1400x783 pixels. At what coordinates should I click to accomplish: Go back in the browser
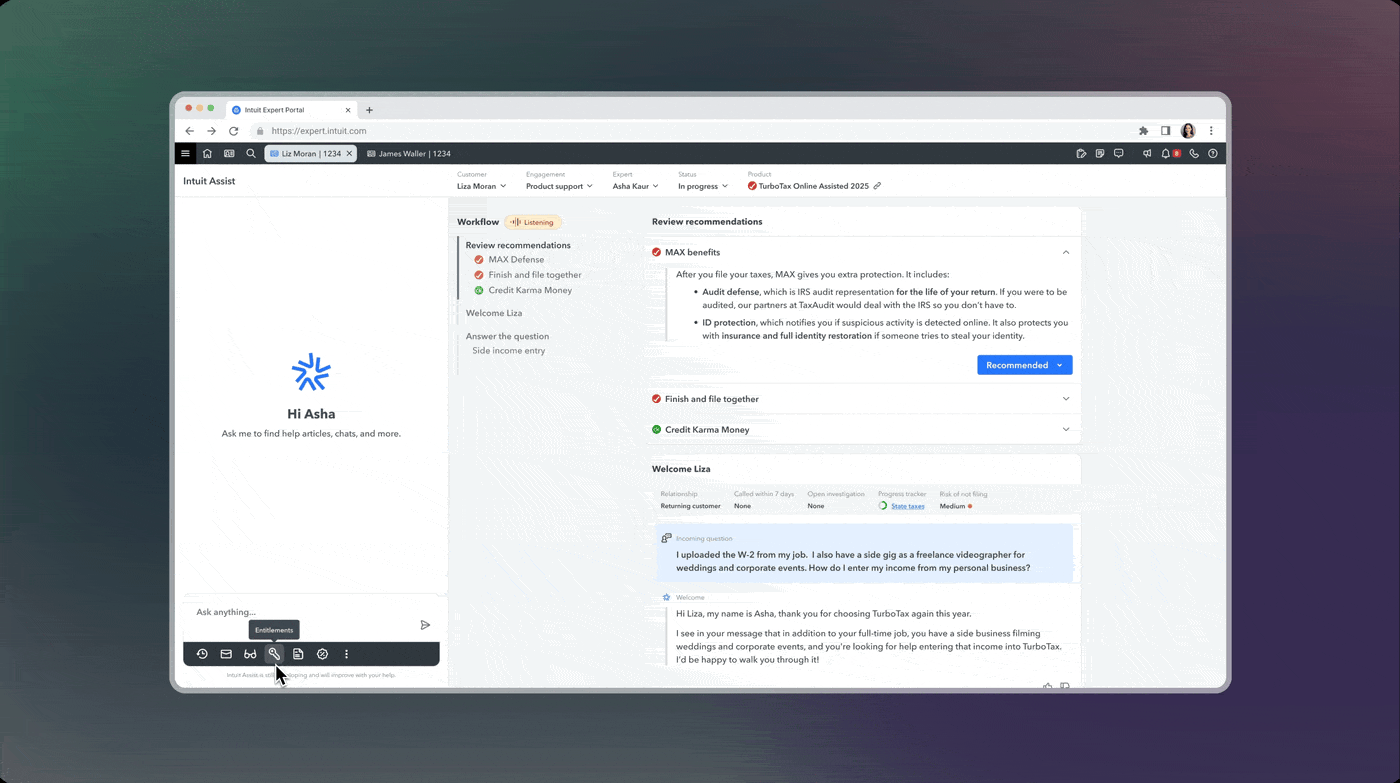tap(190, 131)
